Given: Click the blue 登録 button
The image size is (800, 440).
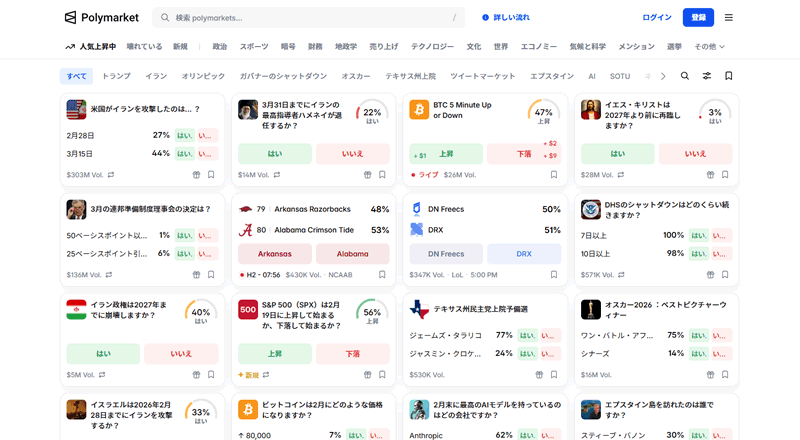Looking at the screenshot, I should pyautogui.click(x=698, y=17).
